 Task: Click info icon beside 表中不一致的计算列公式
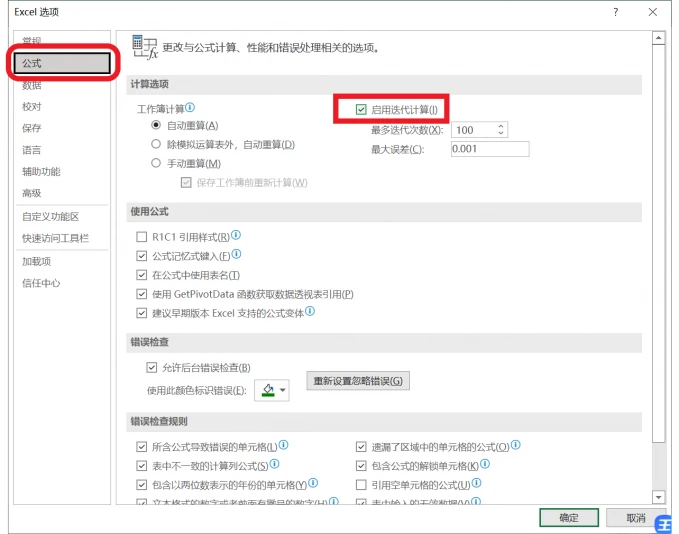tap(275, 464)
